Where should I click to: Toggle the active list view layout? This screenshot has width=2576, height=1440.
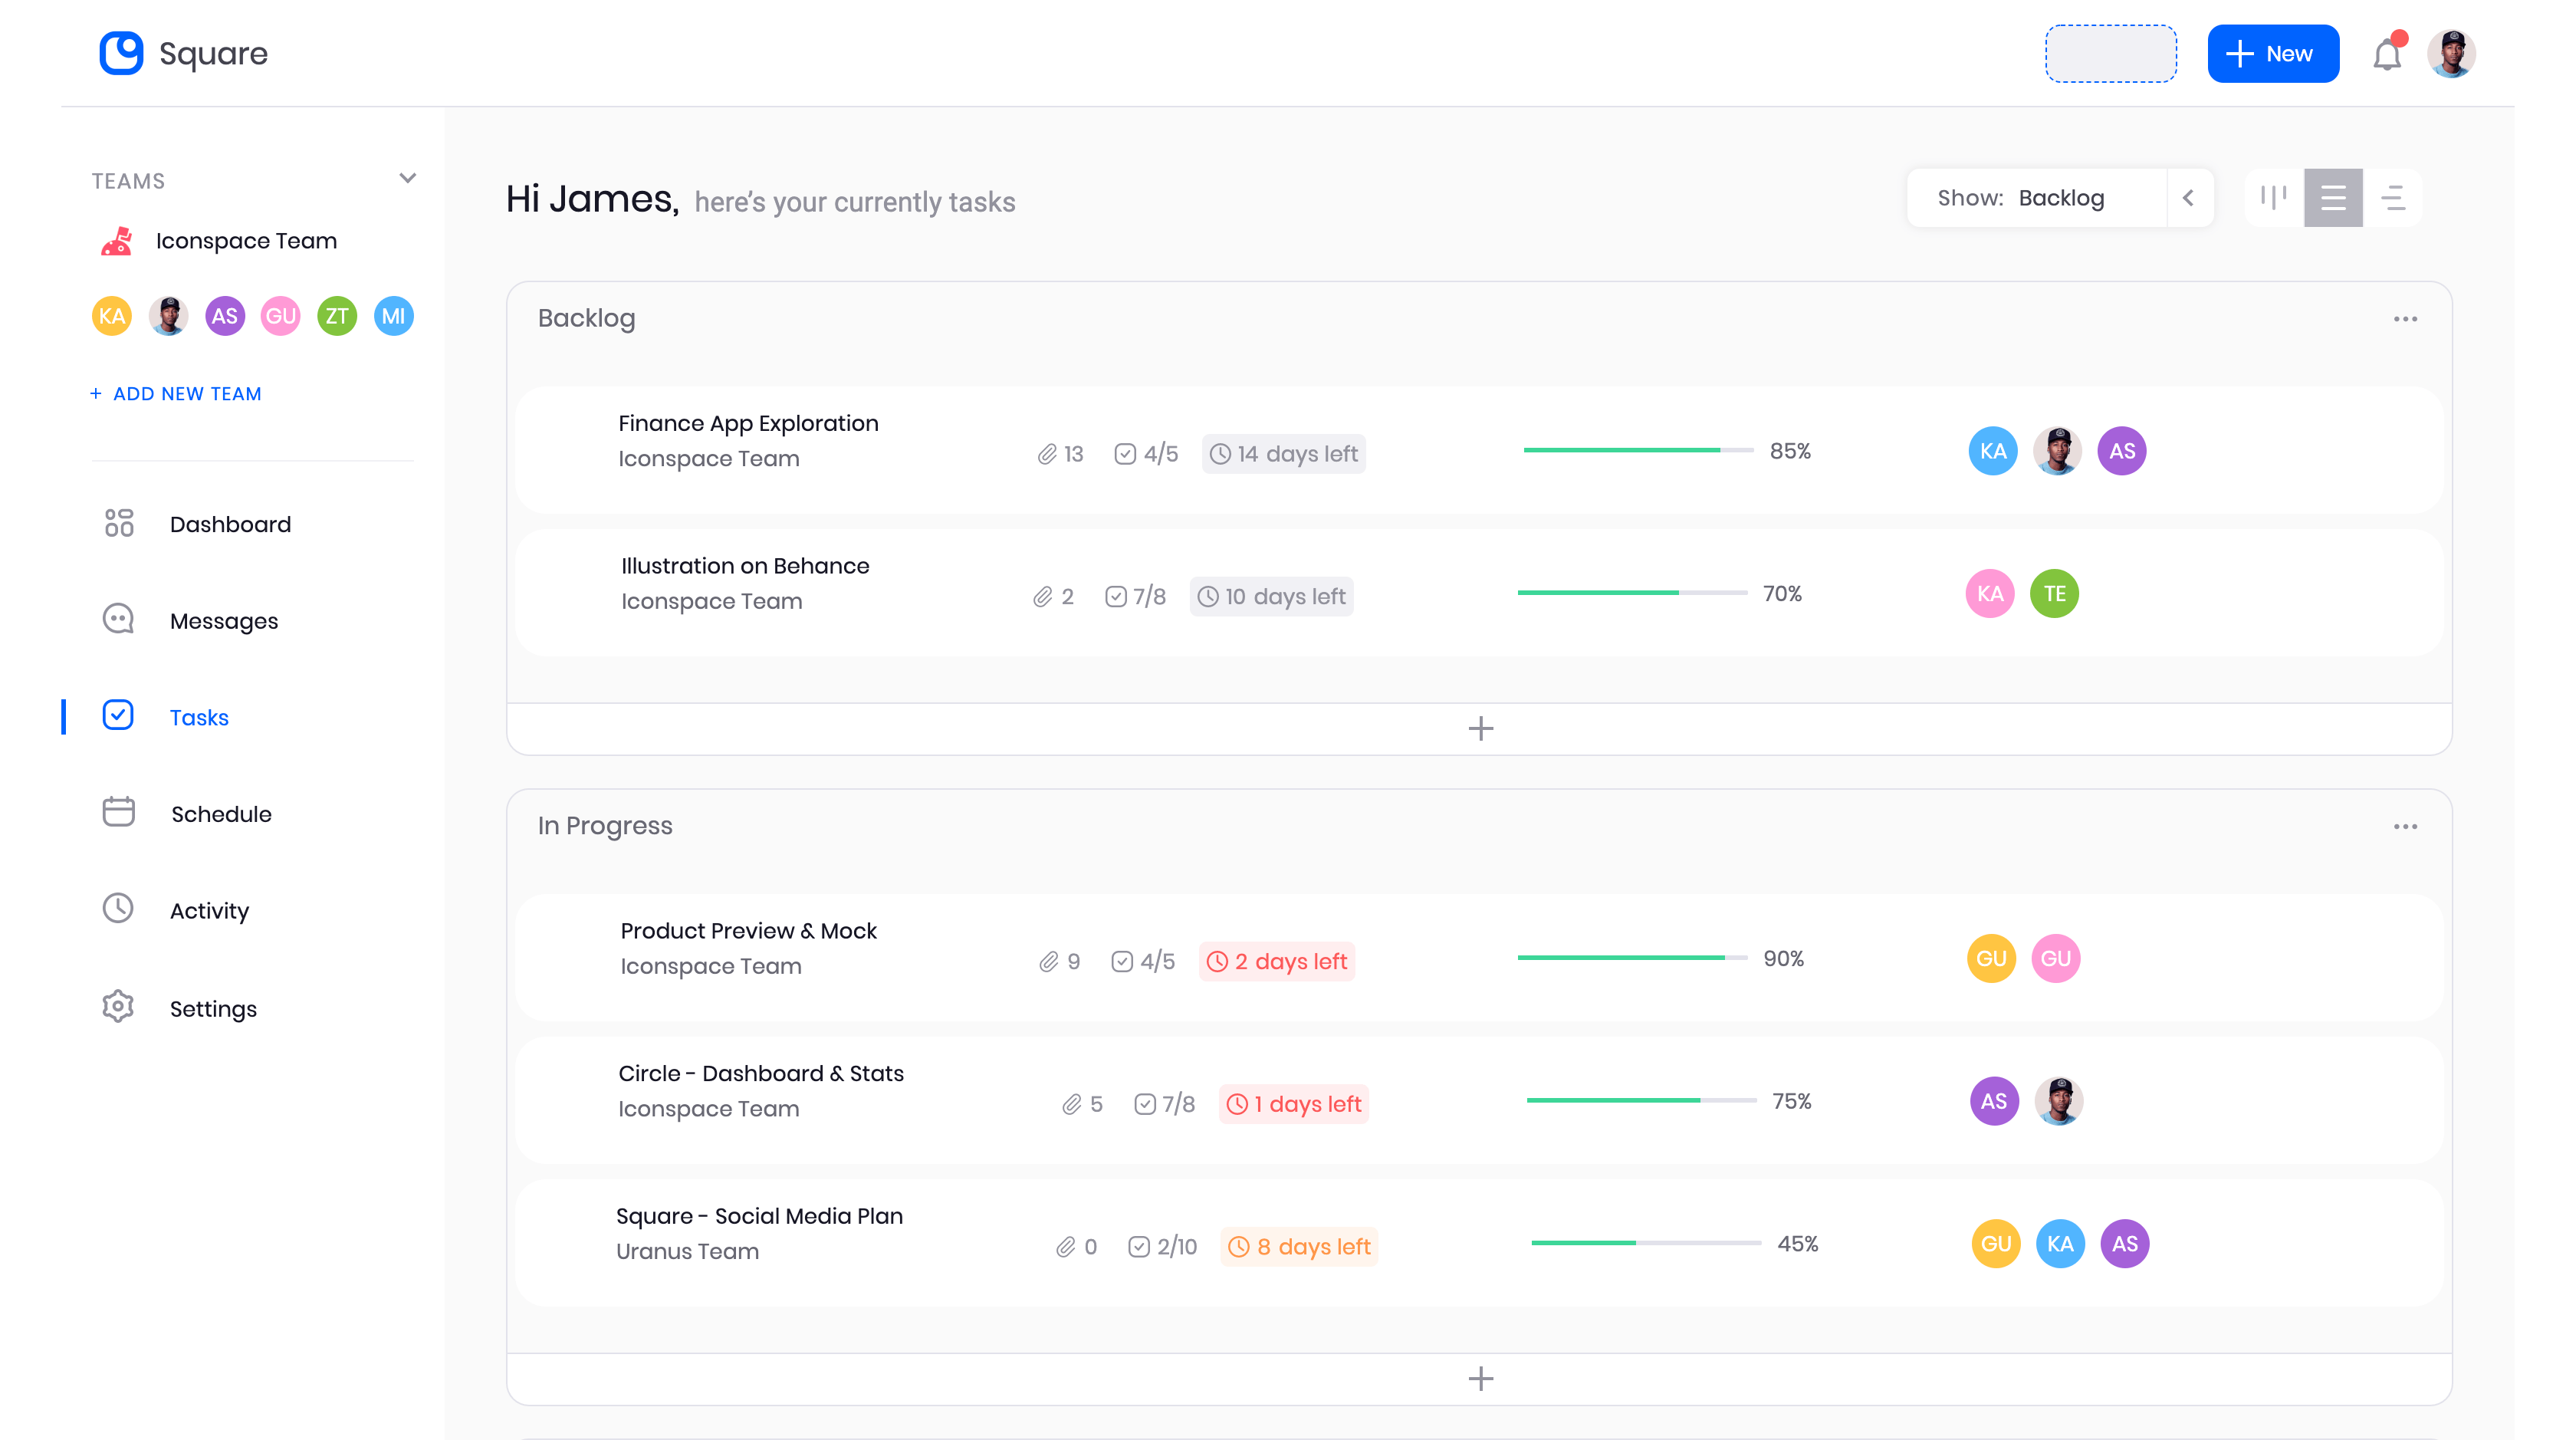pos(2333,197)
